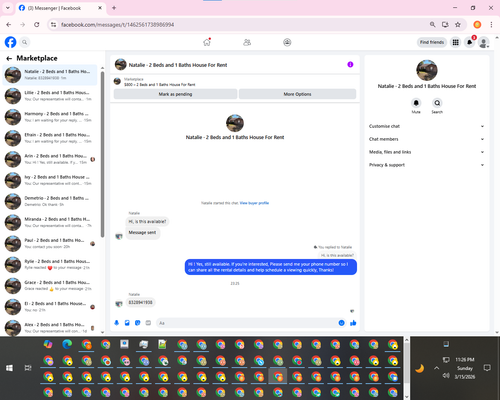Viewport: 500px width, 400px height.
Task: Expand the Chat members section
Action: click(x=426, y=139)
